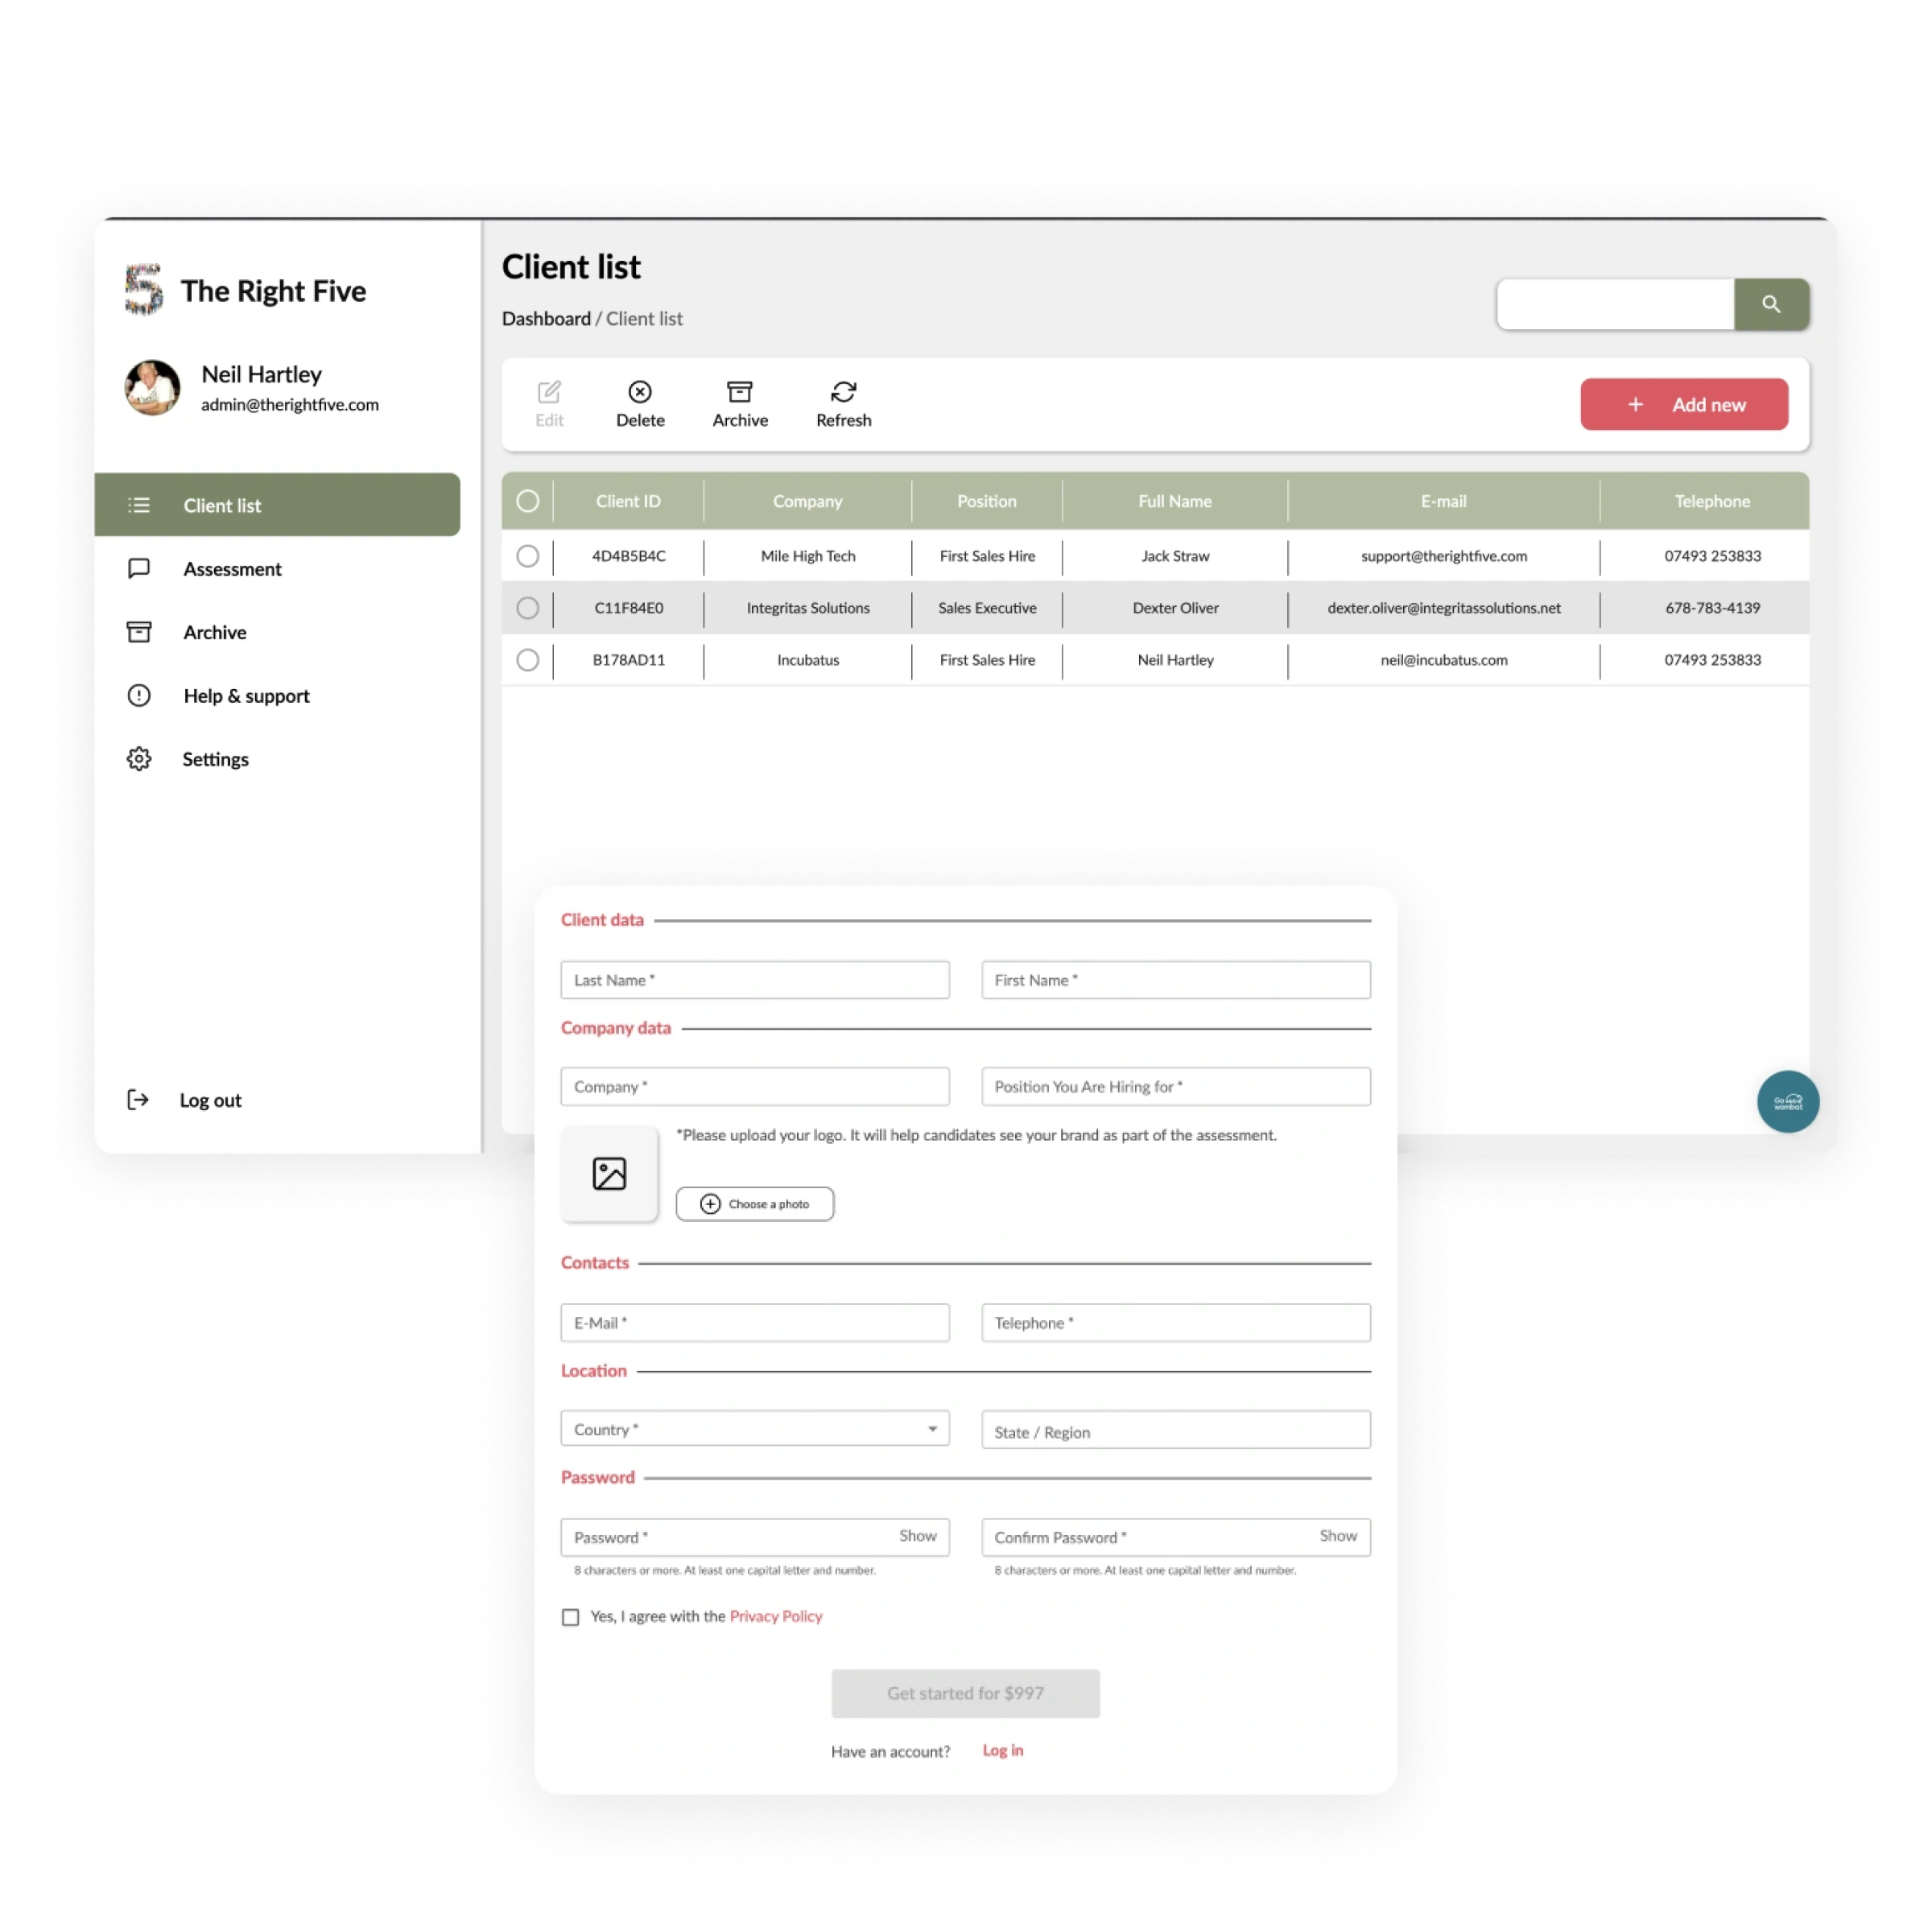Viewport: 1932px width, 1932px height.
Task: Select the Mile High Tech row radio
Action: pos(528,556)
